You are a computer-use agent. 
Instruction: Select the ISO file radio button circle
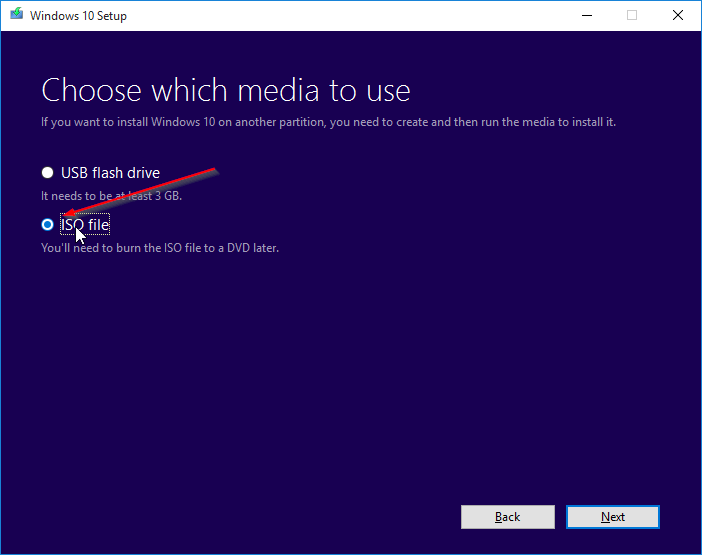pyautogui.click(x=47, y=225)
